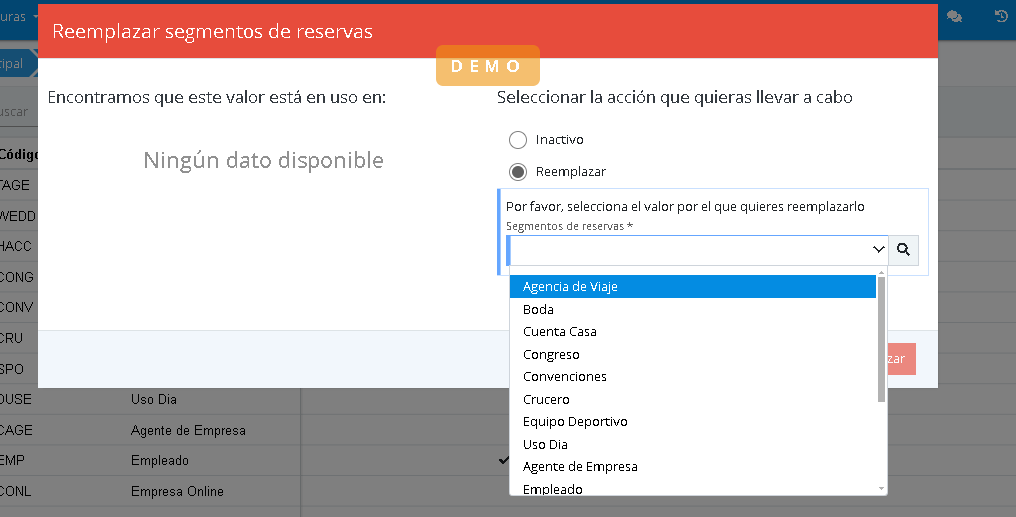This screenshot has height=517, width=1016.
Task: Select the Convenciones list entry
Action: click(564, 377)
